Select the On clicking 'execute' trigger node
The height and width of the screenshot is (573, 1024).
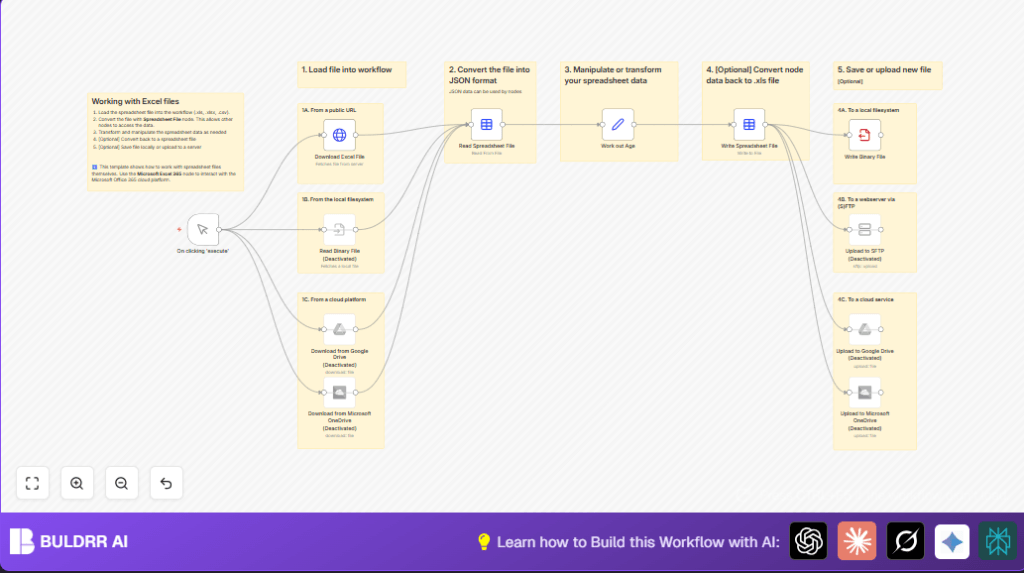click(202, 229)
